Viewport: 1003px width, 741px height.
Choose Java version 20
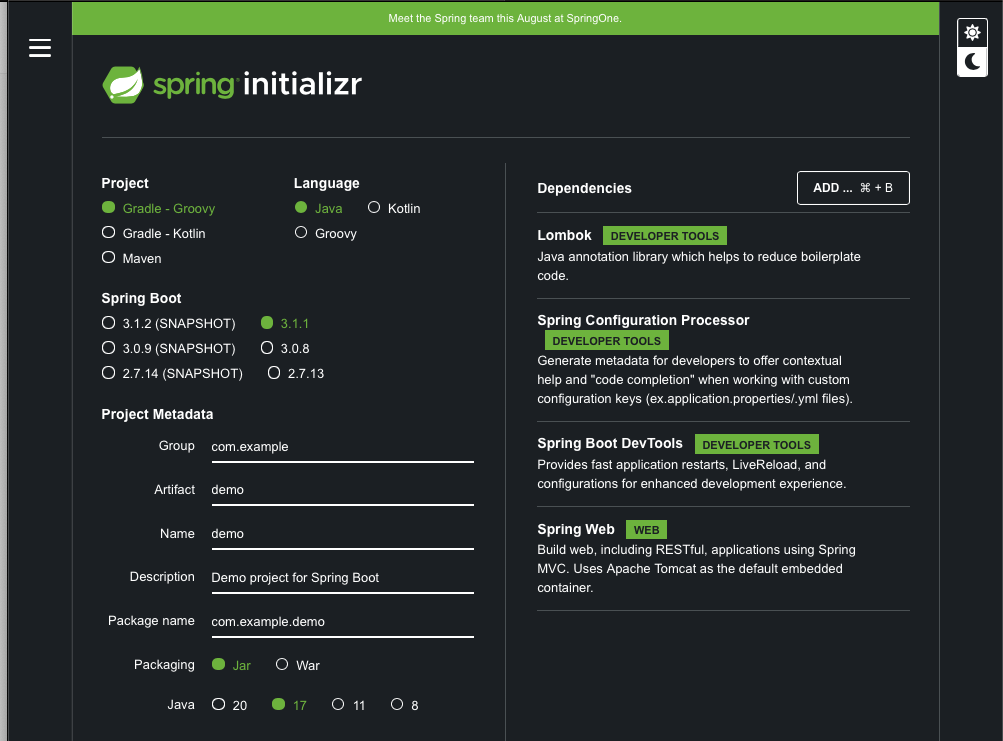[x=230, y=705]
